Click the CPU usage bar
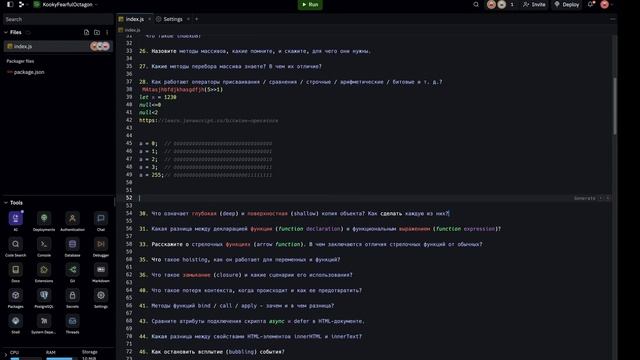This screenshot has height=360, width=640. [x=25, y=358]
